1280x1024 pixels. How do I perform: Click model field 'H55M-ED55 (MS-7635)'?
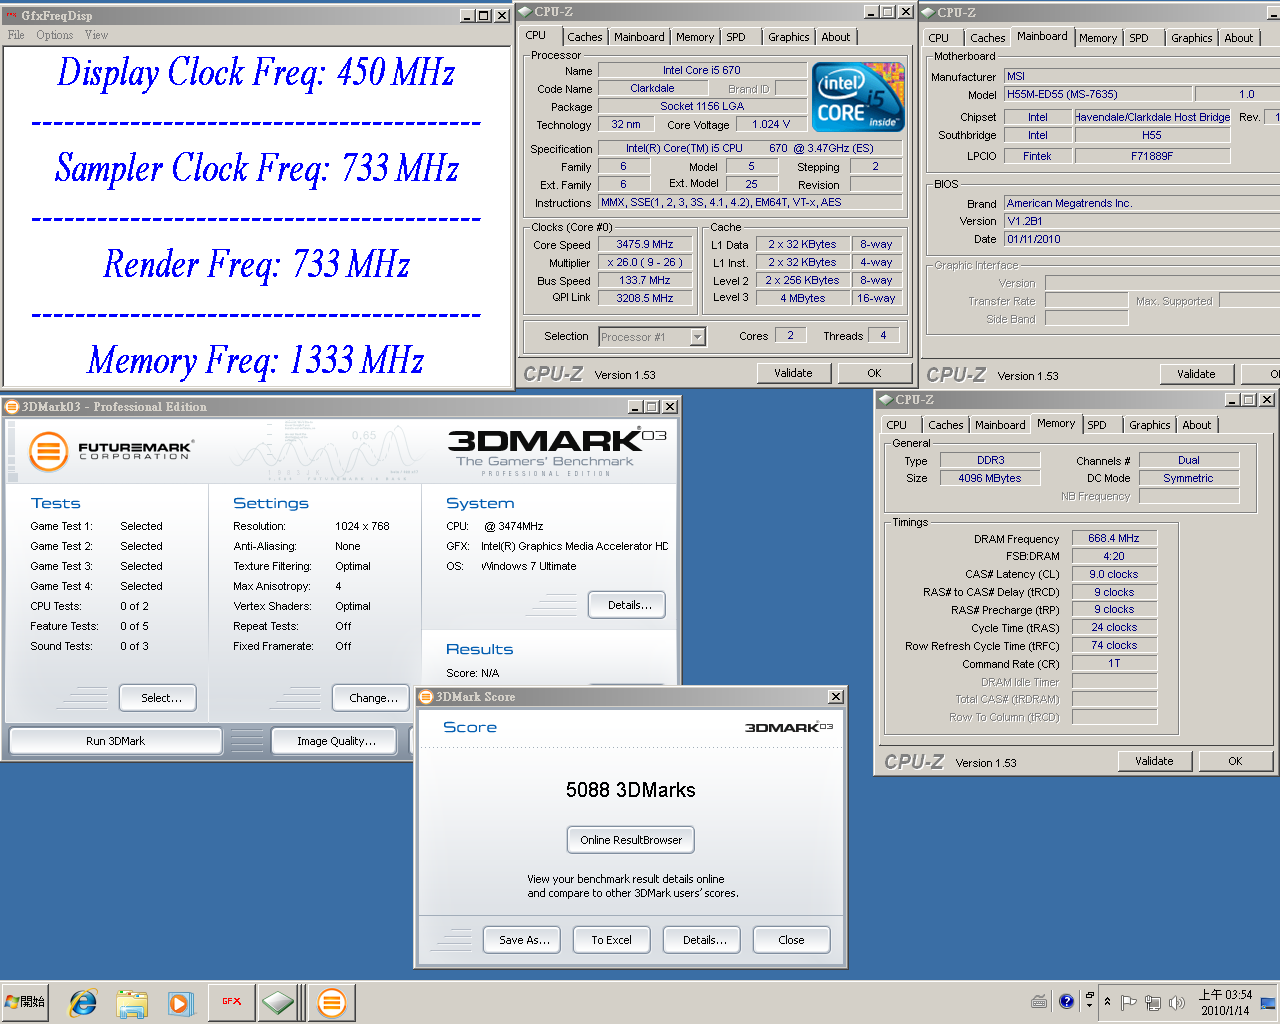point(1097,94)
